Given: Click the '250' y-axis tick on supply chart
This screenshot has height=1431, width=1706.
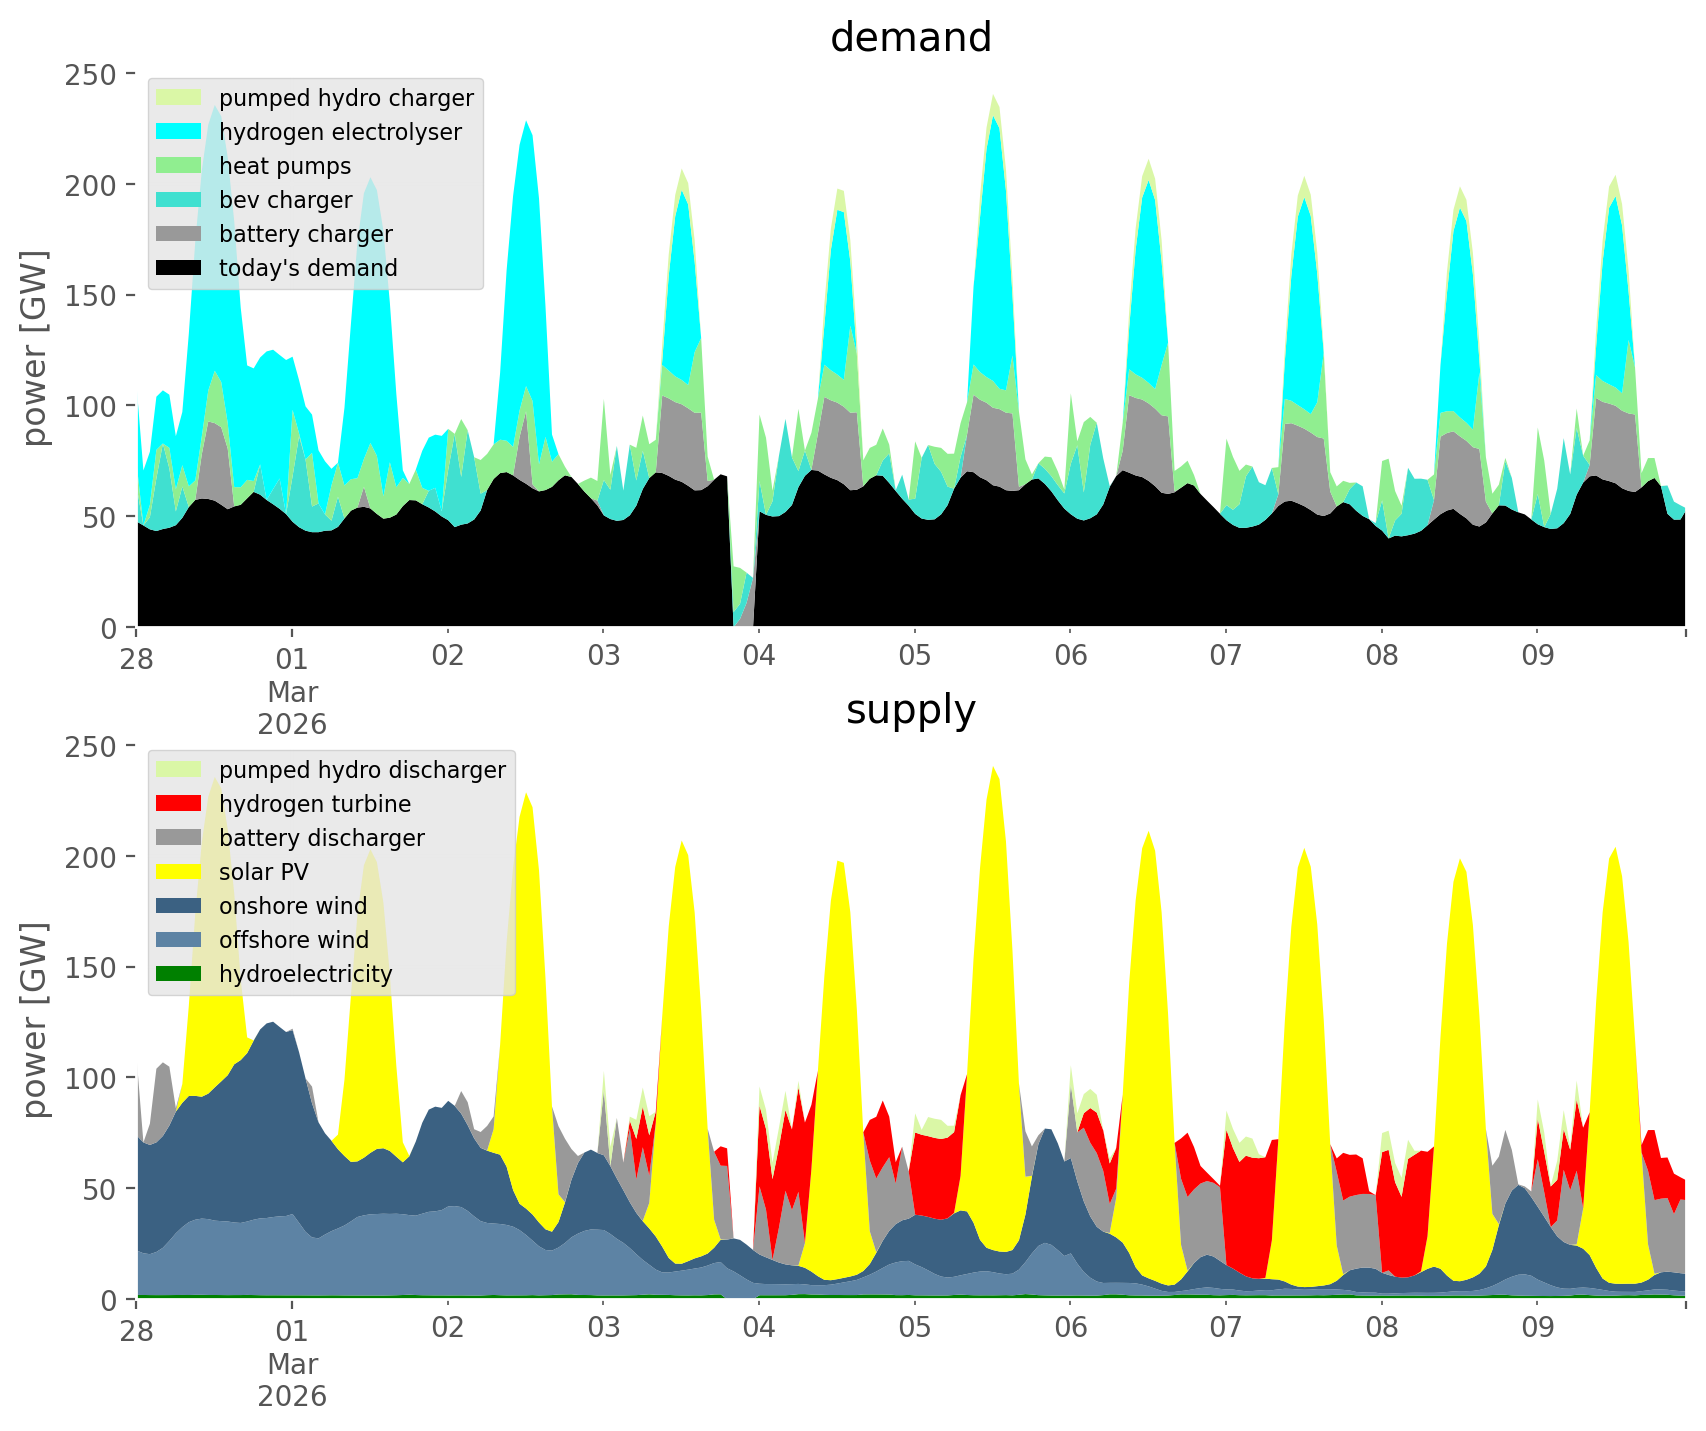Looking at the screenshot, I should pyautogui.click(x=98, y=746).
